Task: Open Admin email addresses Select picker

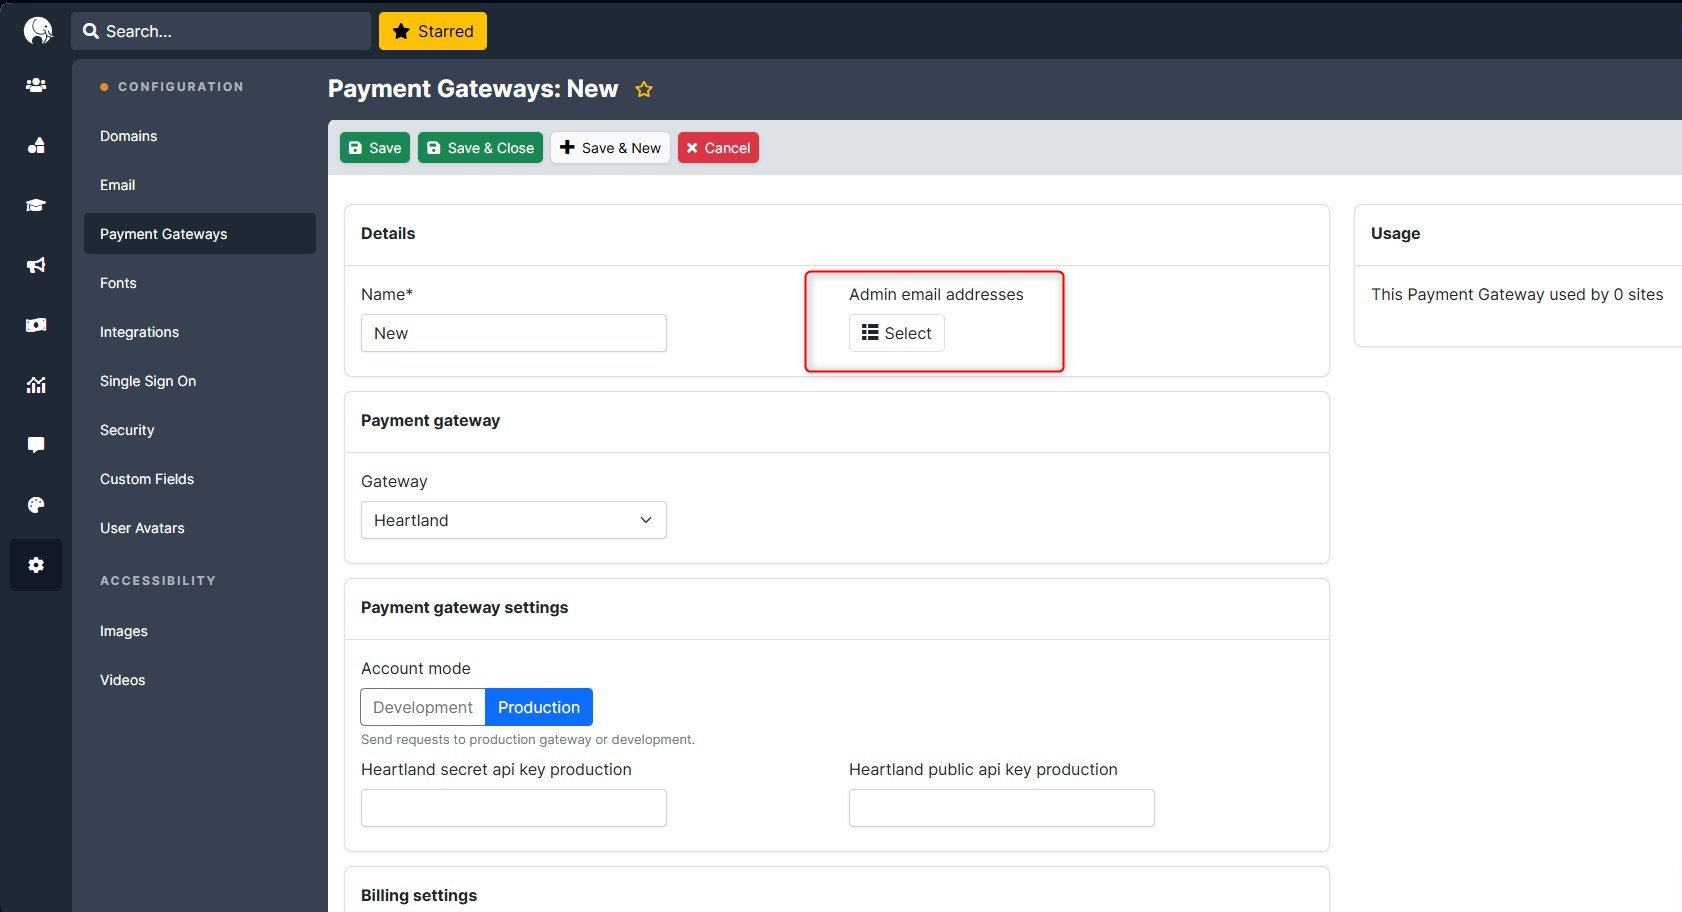Action: [896, 333]
